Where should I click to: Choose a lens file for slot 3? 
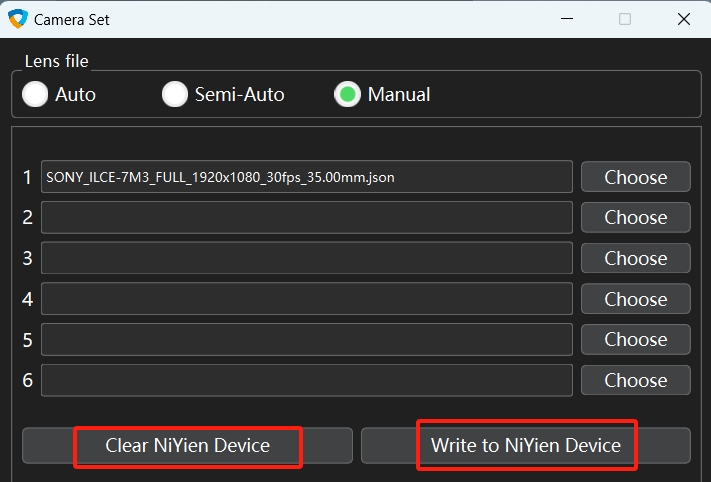636,258
